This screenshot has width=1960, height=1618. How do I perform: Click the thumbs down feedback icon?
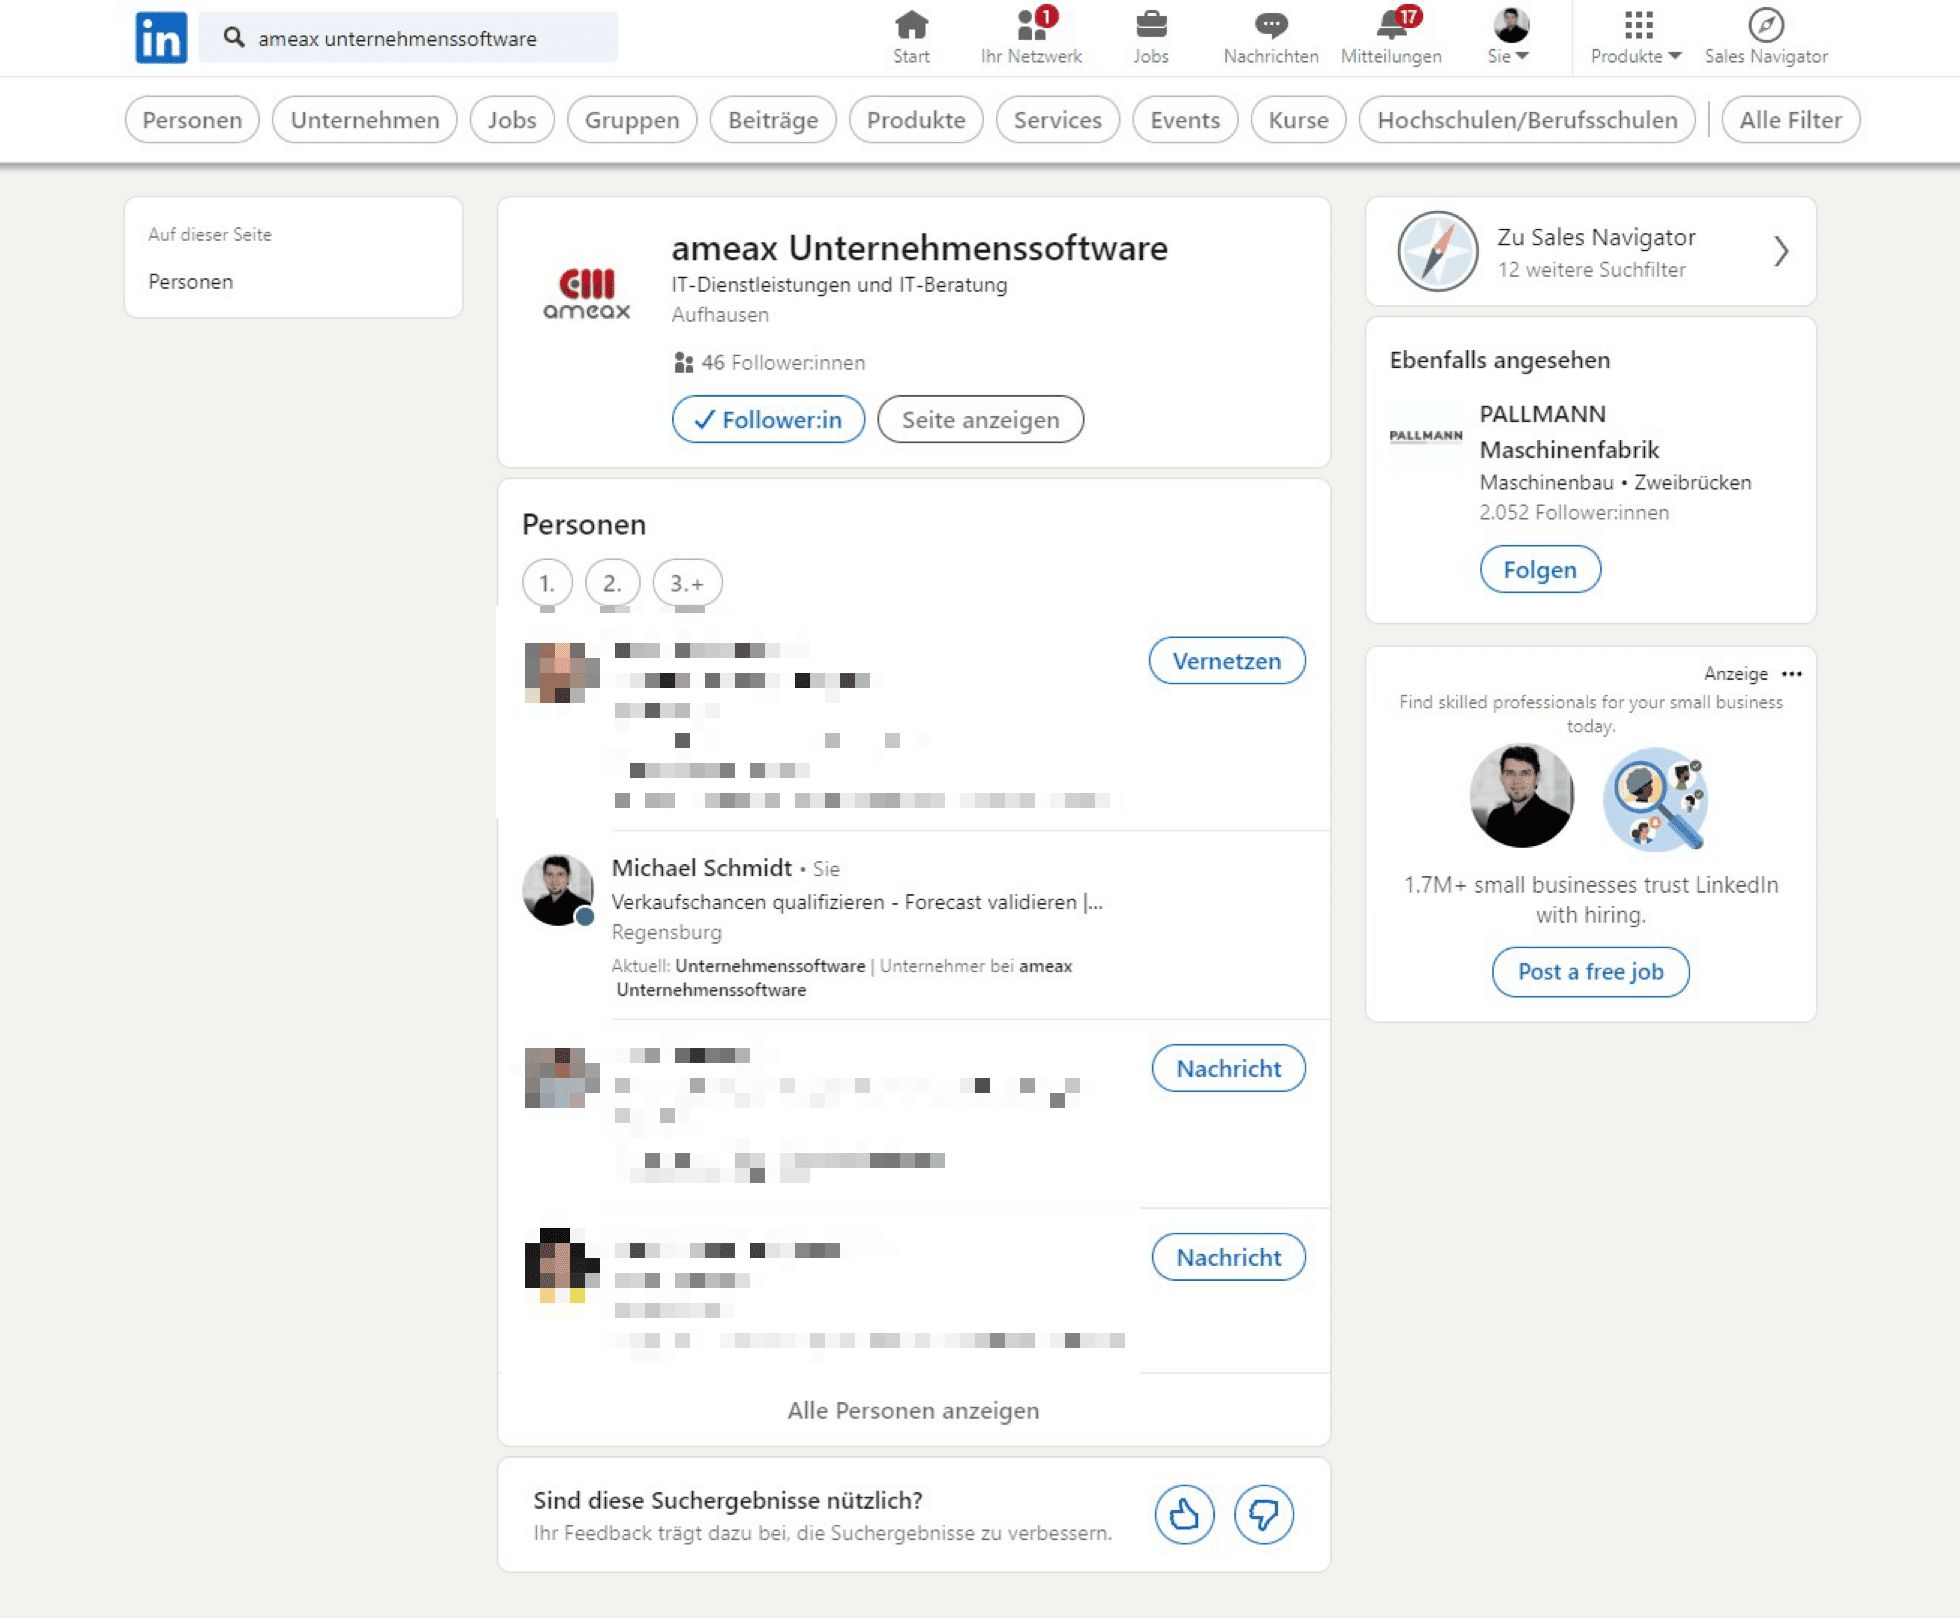1263,1514
